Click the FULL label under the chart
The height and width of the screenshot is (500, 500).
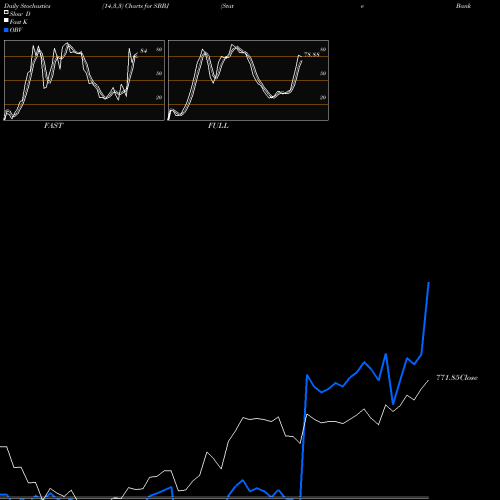(218, 126)
